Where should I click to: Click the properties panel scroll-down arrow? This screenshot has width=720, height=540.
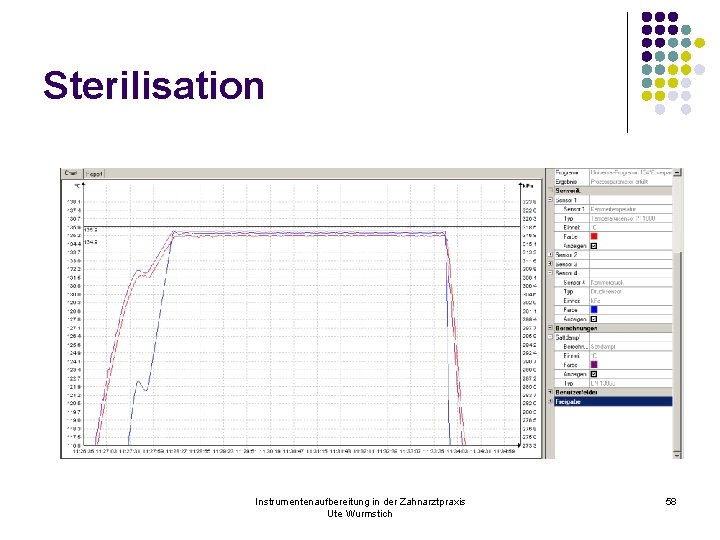point(677,454)
